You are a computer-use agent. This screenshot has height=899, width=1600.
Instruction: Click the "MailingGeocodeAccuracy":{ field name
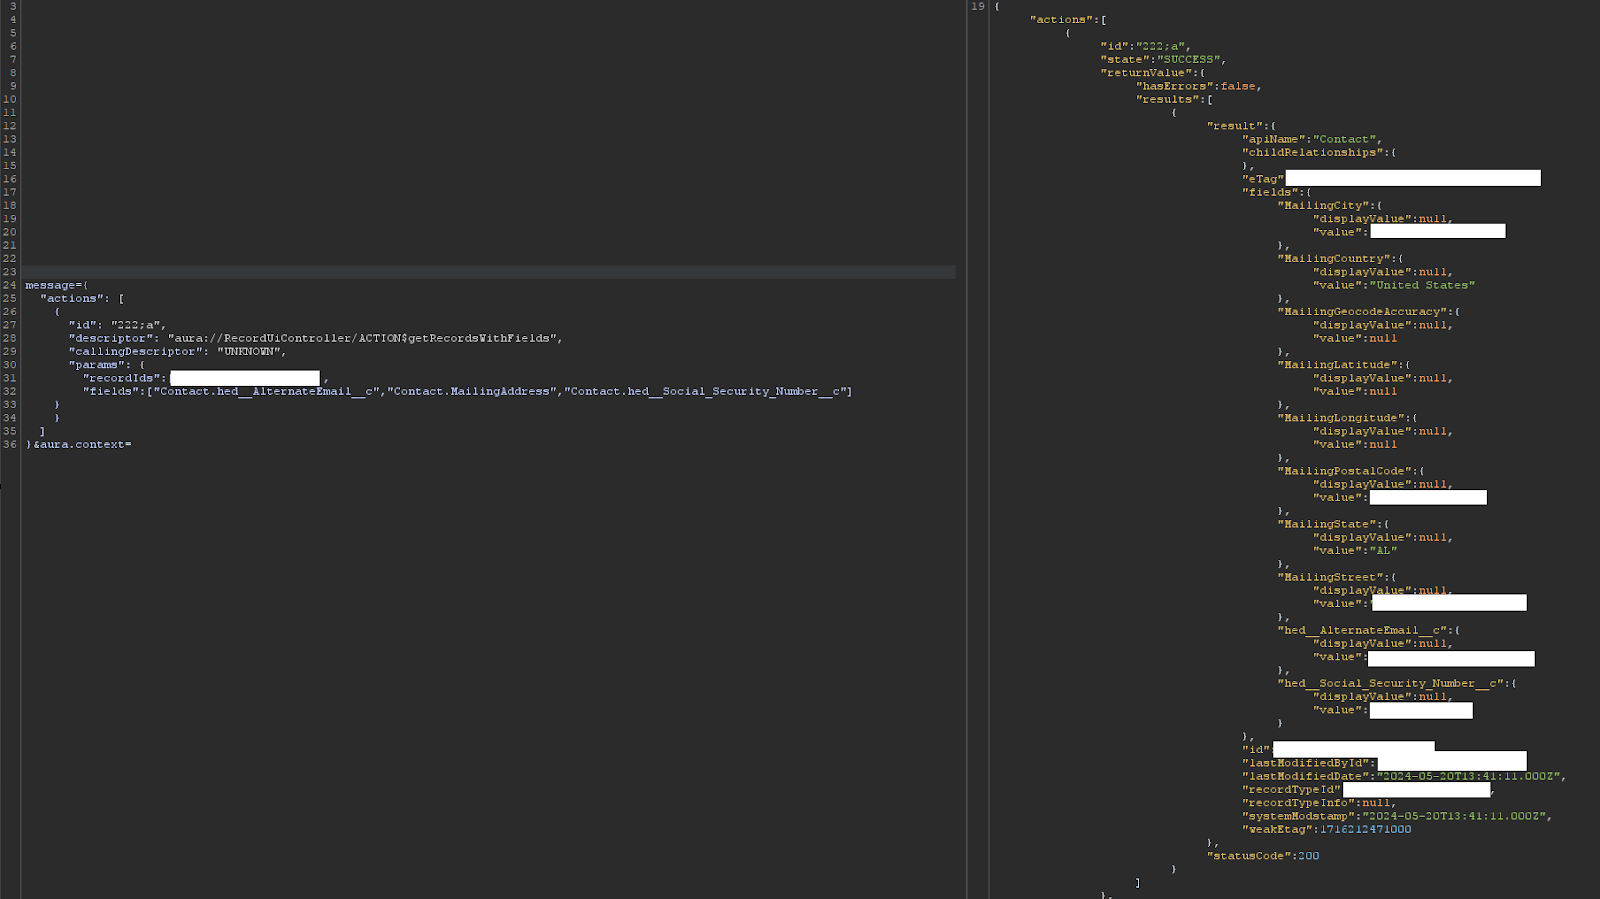tap(1369, 311)
